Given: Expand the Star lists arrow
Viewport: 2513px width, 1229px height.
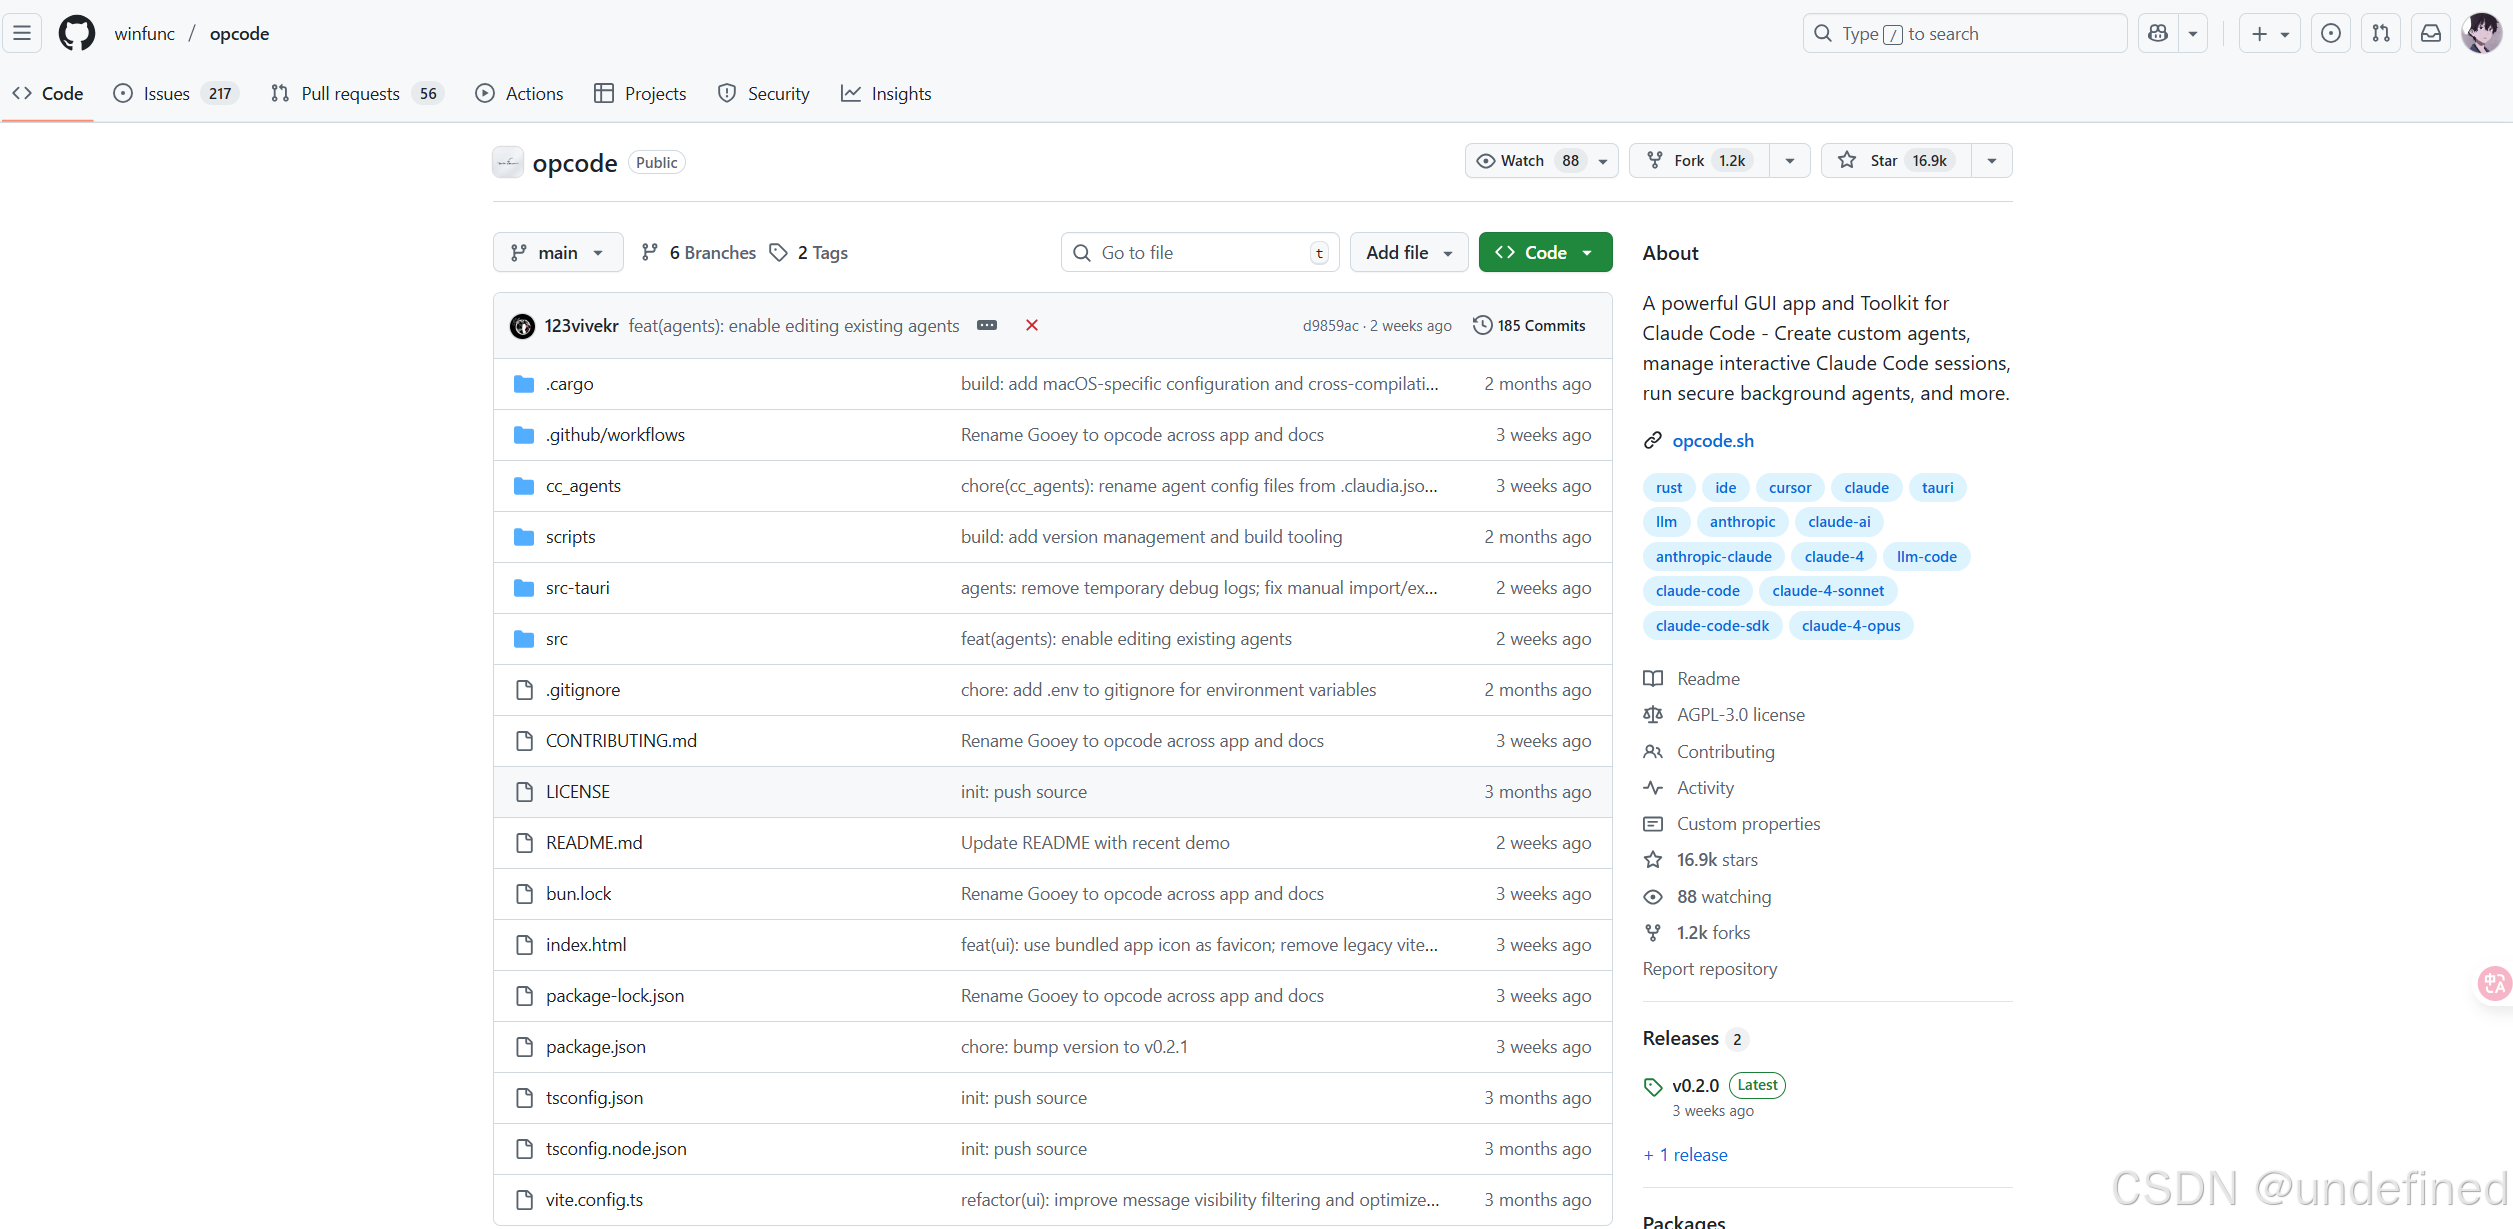Looking at the screenshot, I should click(1992, 161).
